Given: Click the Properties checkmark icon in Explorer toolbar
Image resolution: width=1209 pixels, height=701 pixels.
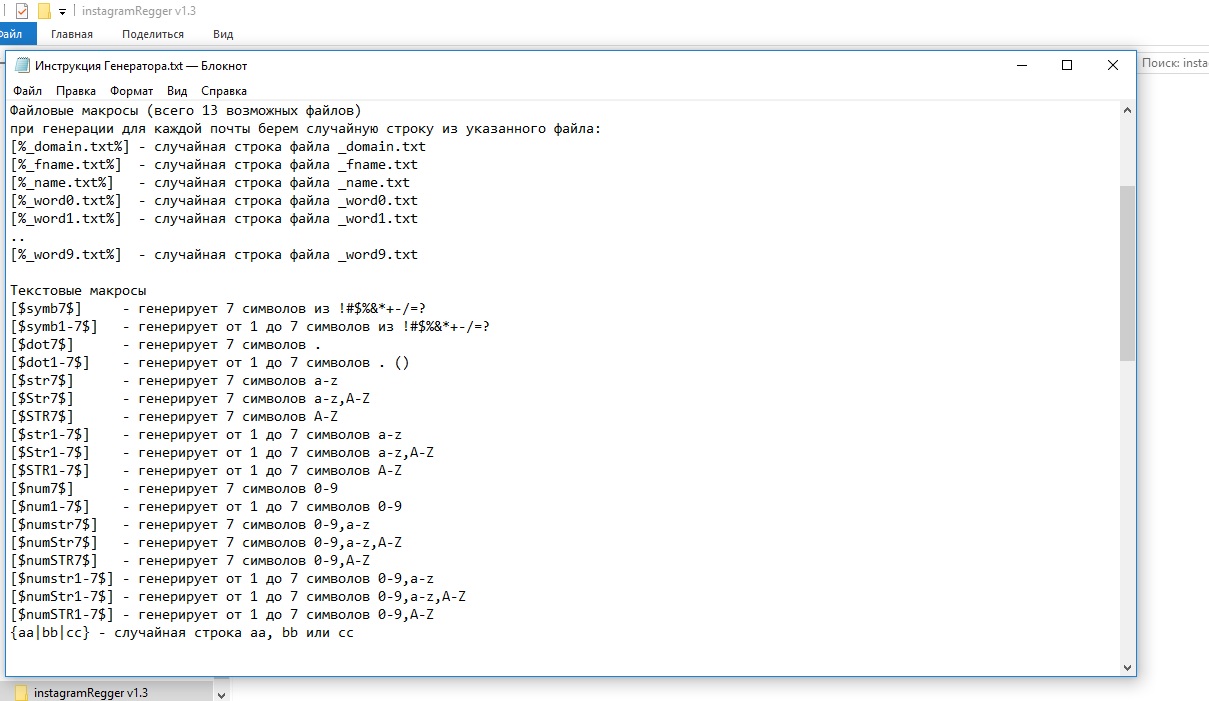Looking at the screenshot, I should [x=22, y=11].
